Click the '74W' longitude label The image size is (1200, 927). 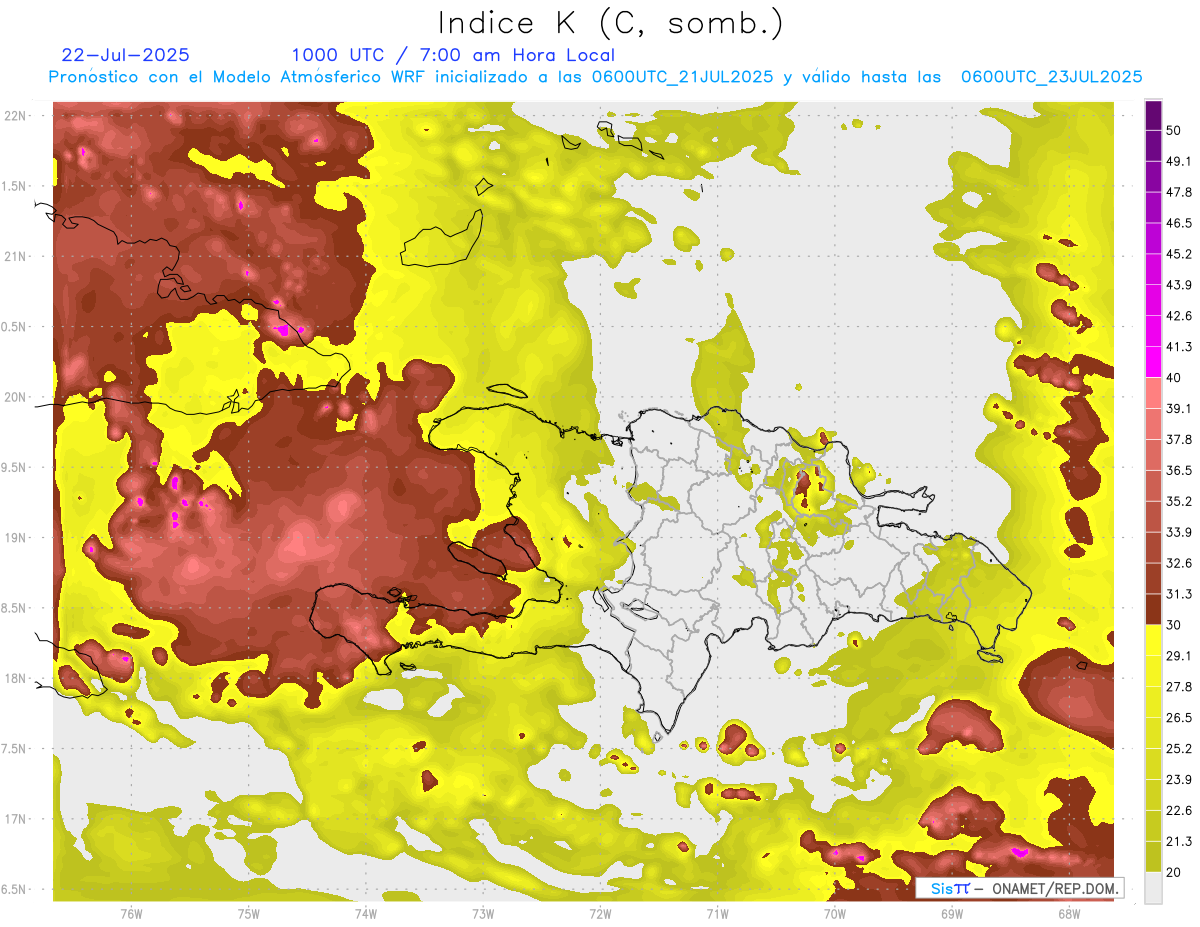tap(366, 913)
